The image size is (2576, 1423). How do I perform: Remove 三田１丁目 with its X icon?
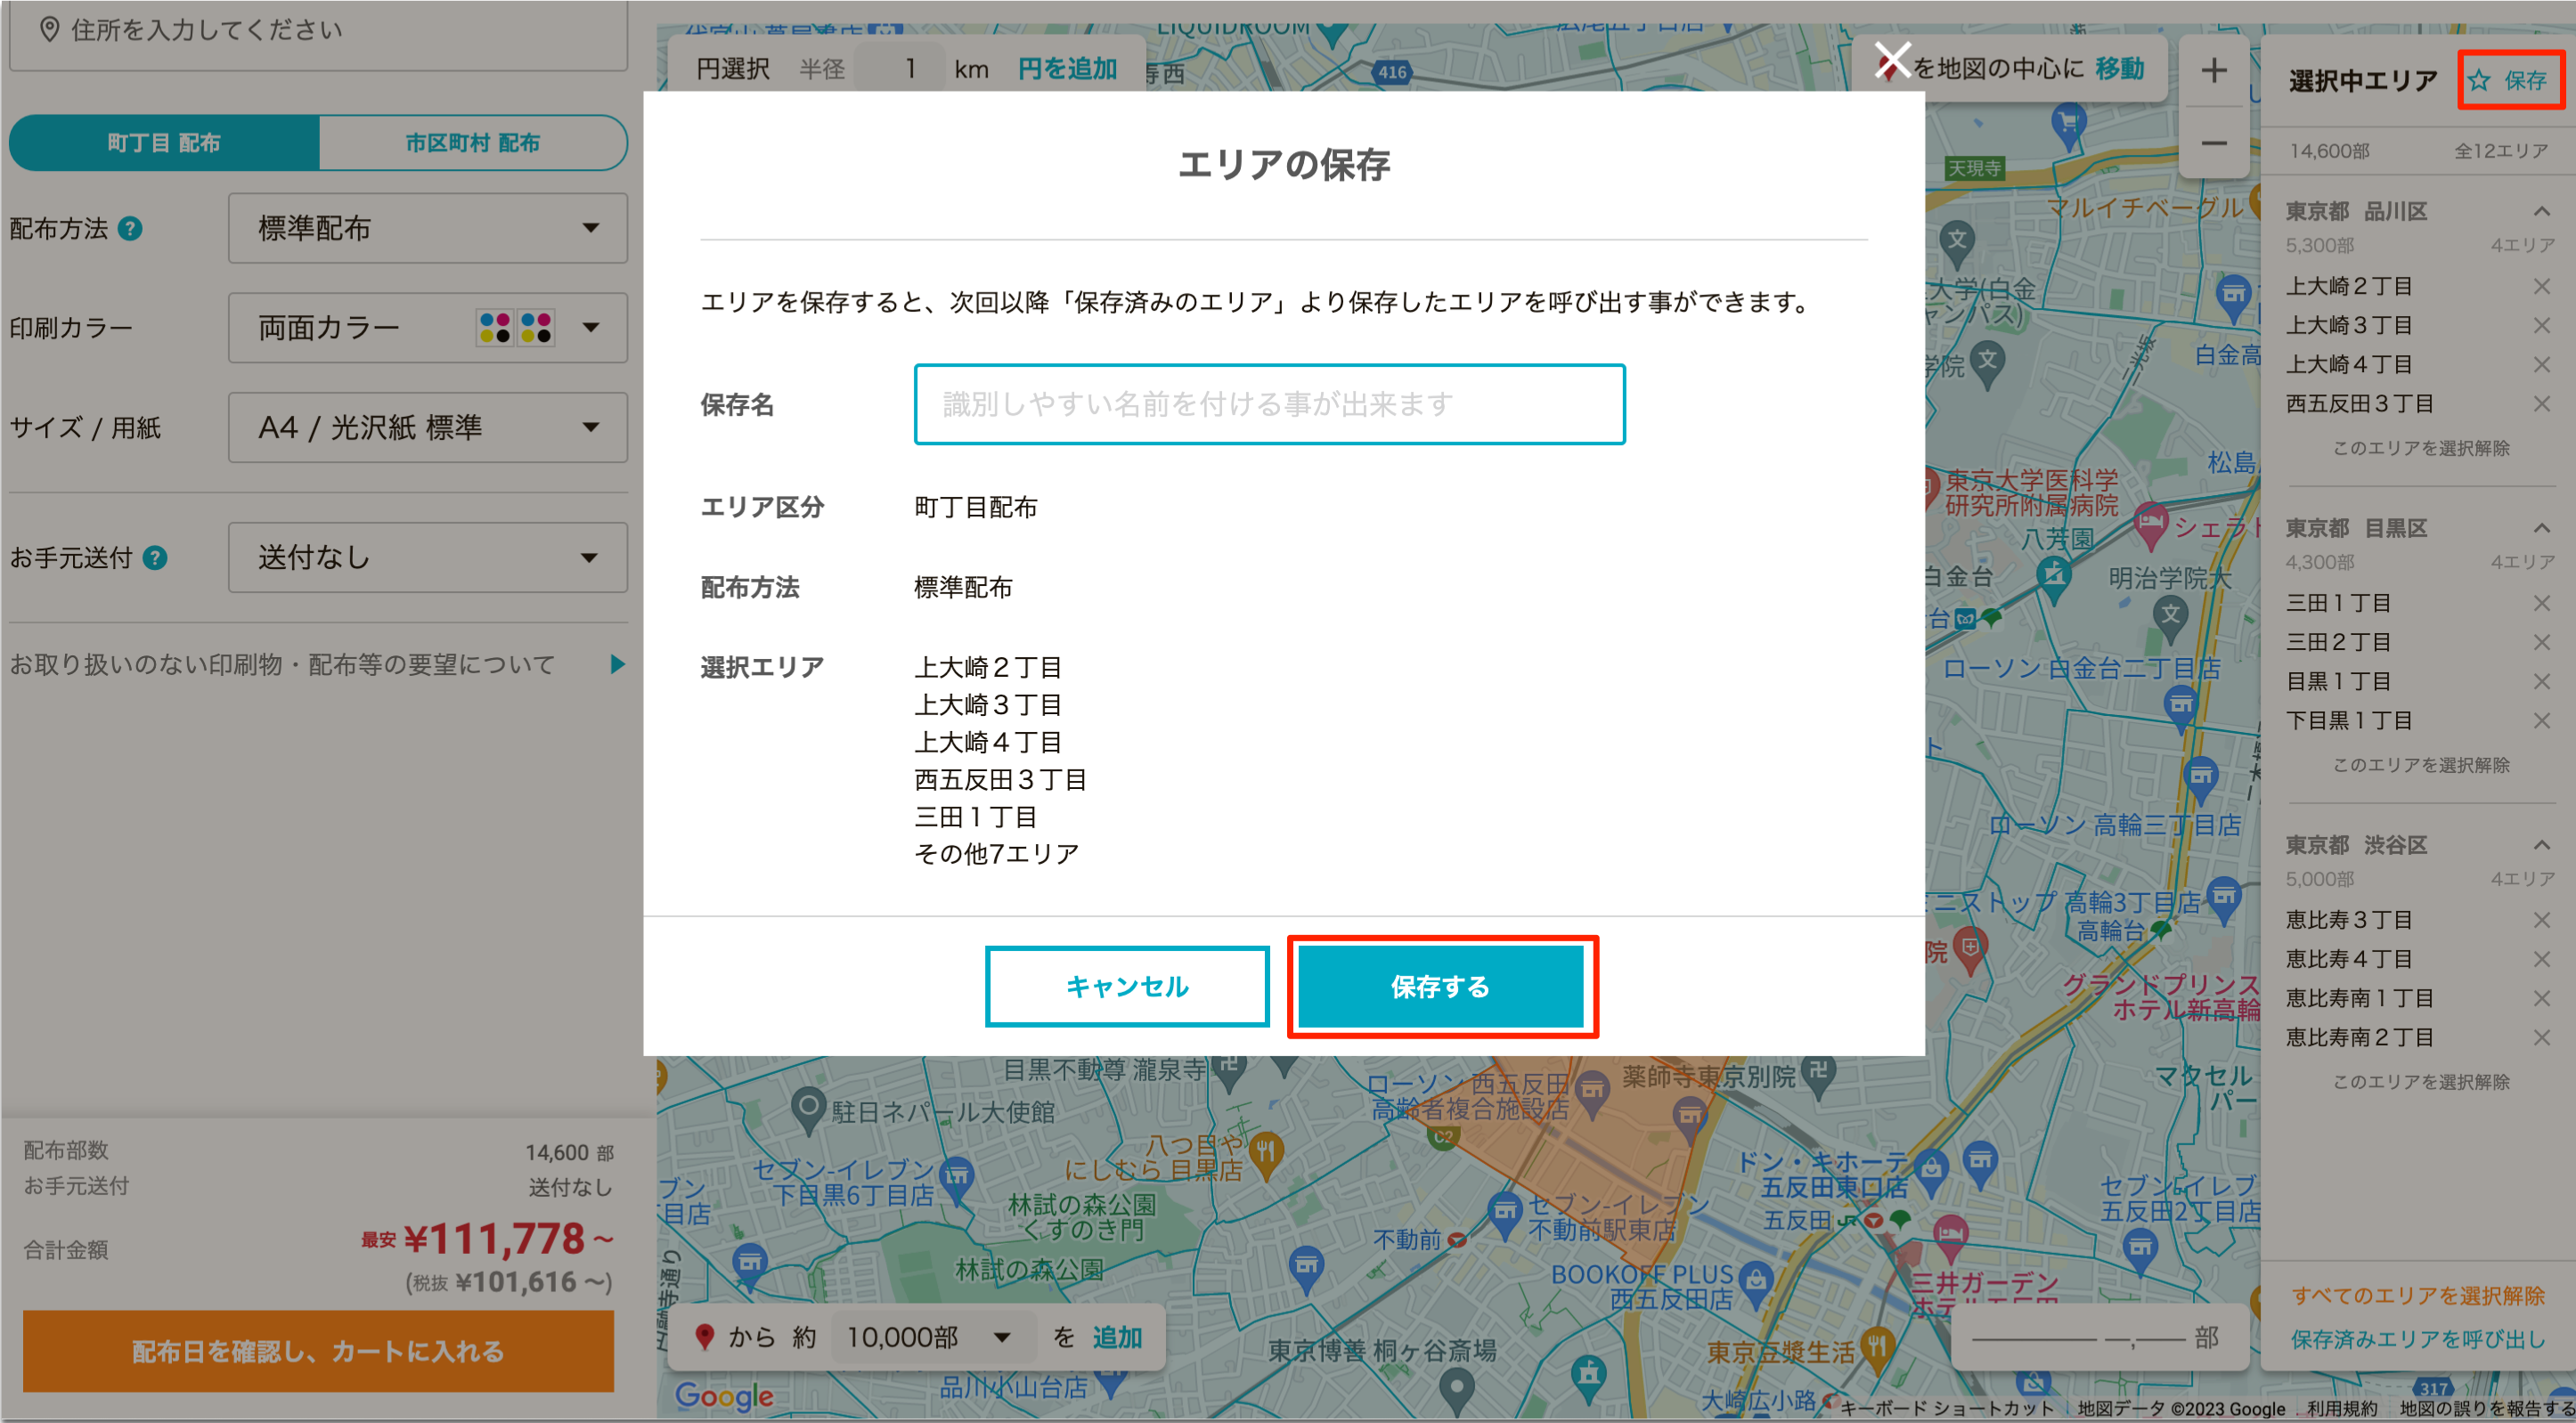pyautogui.click(x=2541, y=603)
